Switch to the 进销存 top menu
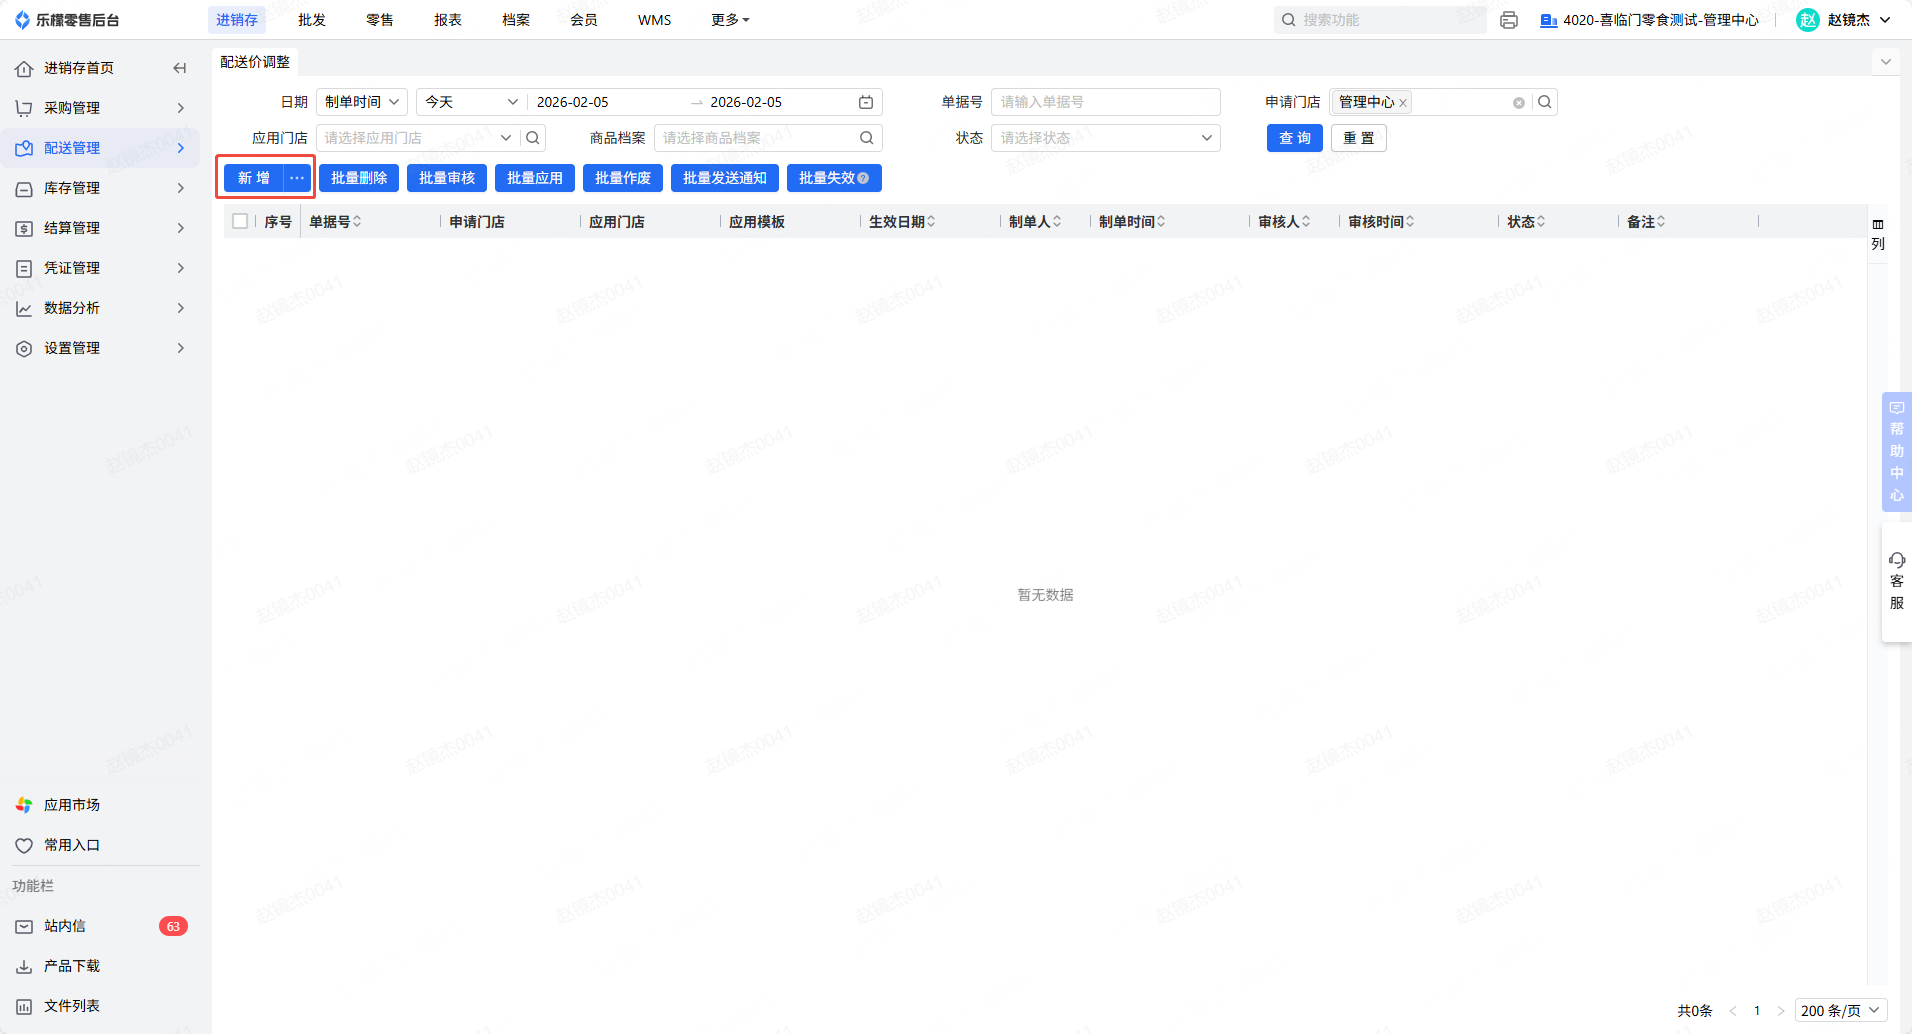 237,20
